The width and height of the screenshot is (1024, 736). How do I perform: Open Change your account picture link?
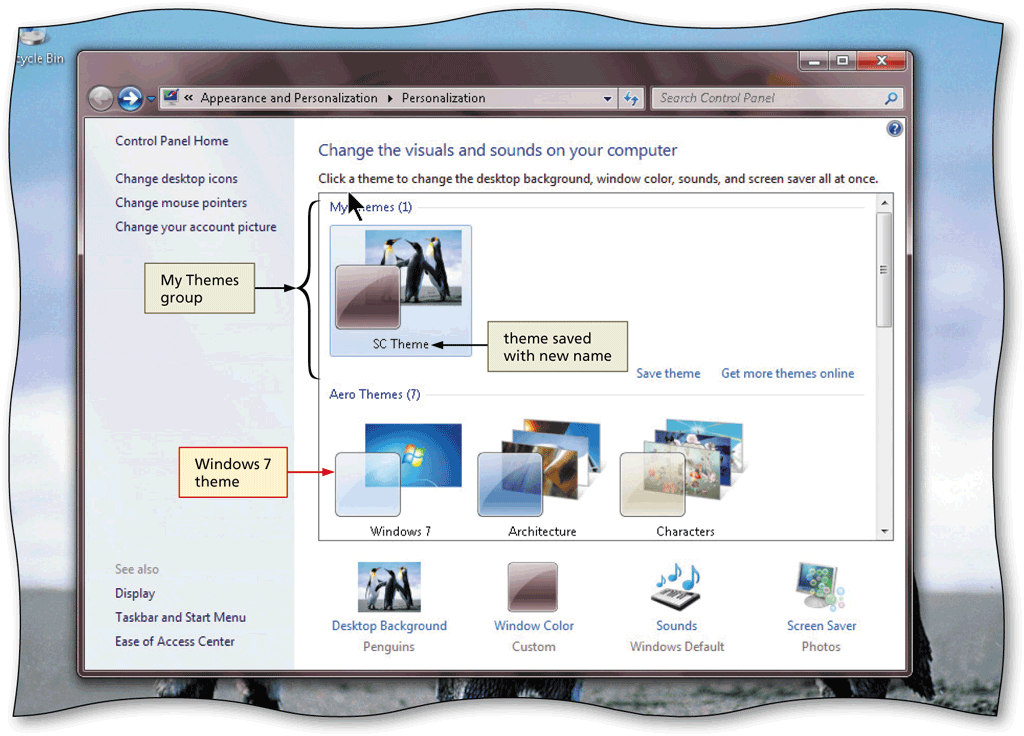pyautogui.click(x=196, y=227)
